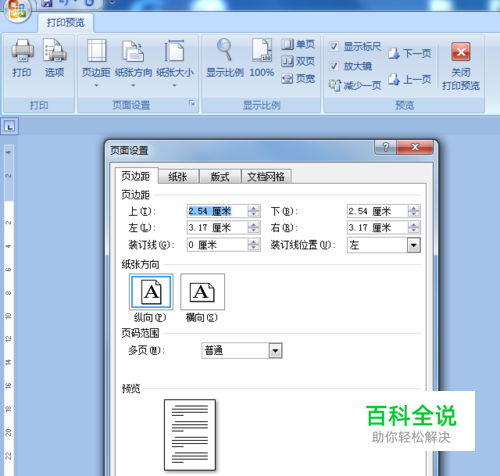Open Paper Orientation (纸张方向) ribbon menu
The image size is (500, 476).
click(133, 63)
